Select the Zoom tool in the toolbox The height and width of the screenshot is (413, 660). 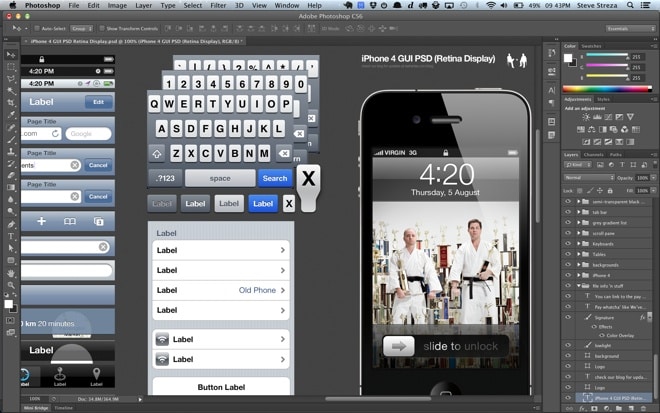tap(11, 285)
